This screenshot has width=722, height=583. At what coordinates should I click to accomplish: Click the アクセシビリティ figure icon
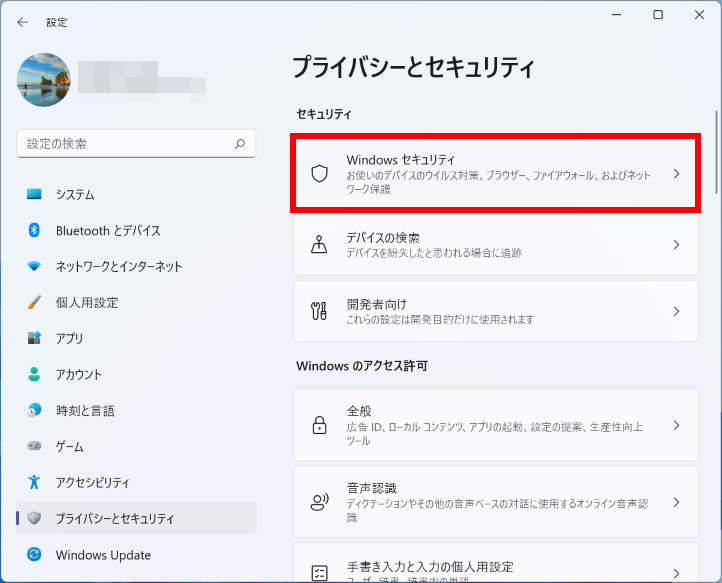tap(34, 482)
